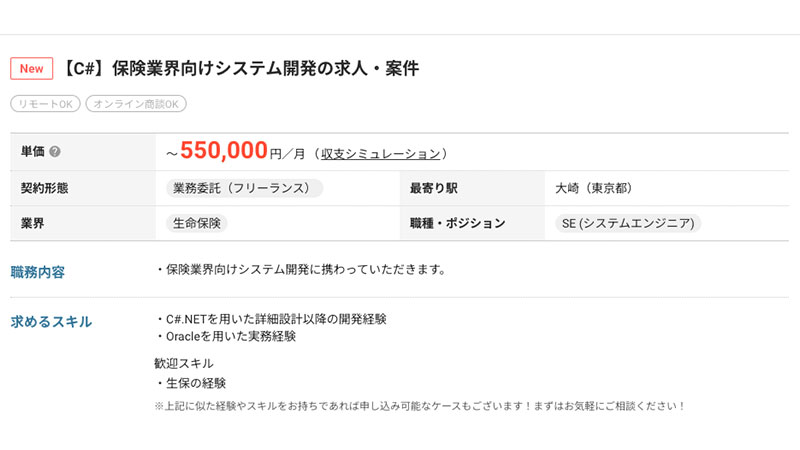Click the 業界 row label
The height and width of the screenshot is (450, 800).
click(x=33, y=223)
